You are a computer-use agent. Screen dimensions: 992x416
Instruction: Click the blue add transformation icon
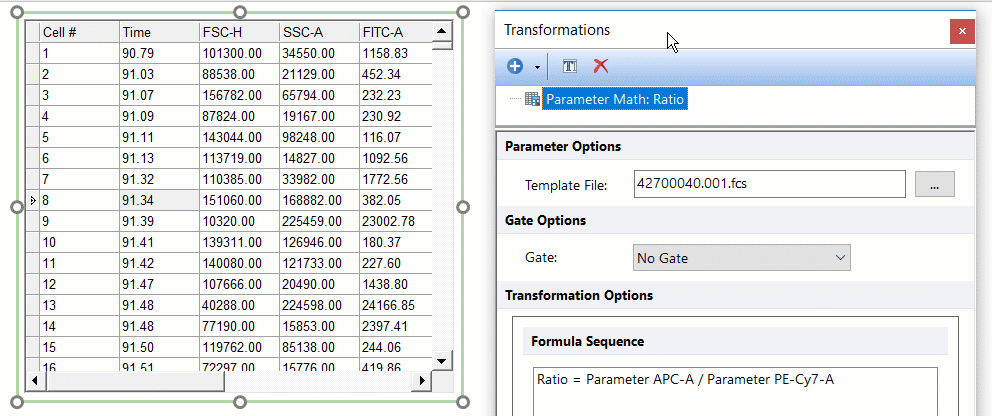[x=515, y=66]
